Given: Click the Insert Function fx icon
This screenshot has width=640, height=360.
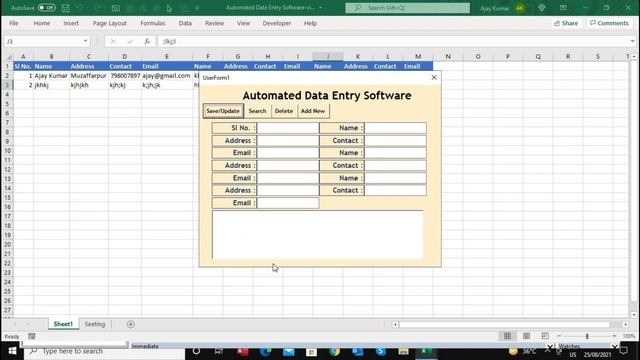Looking at the screenshot, I should [x=147, y=41].
